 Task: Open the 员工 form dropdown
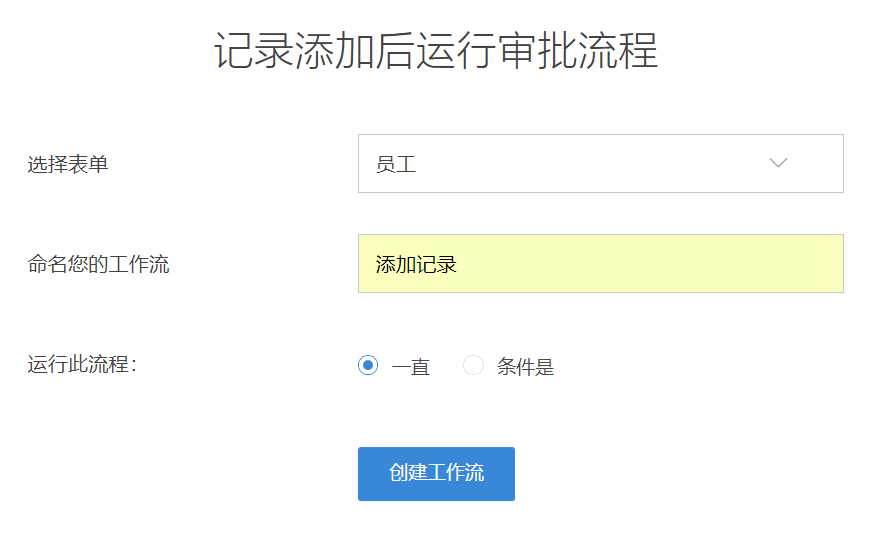600,164
